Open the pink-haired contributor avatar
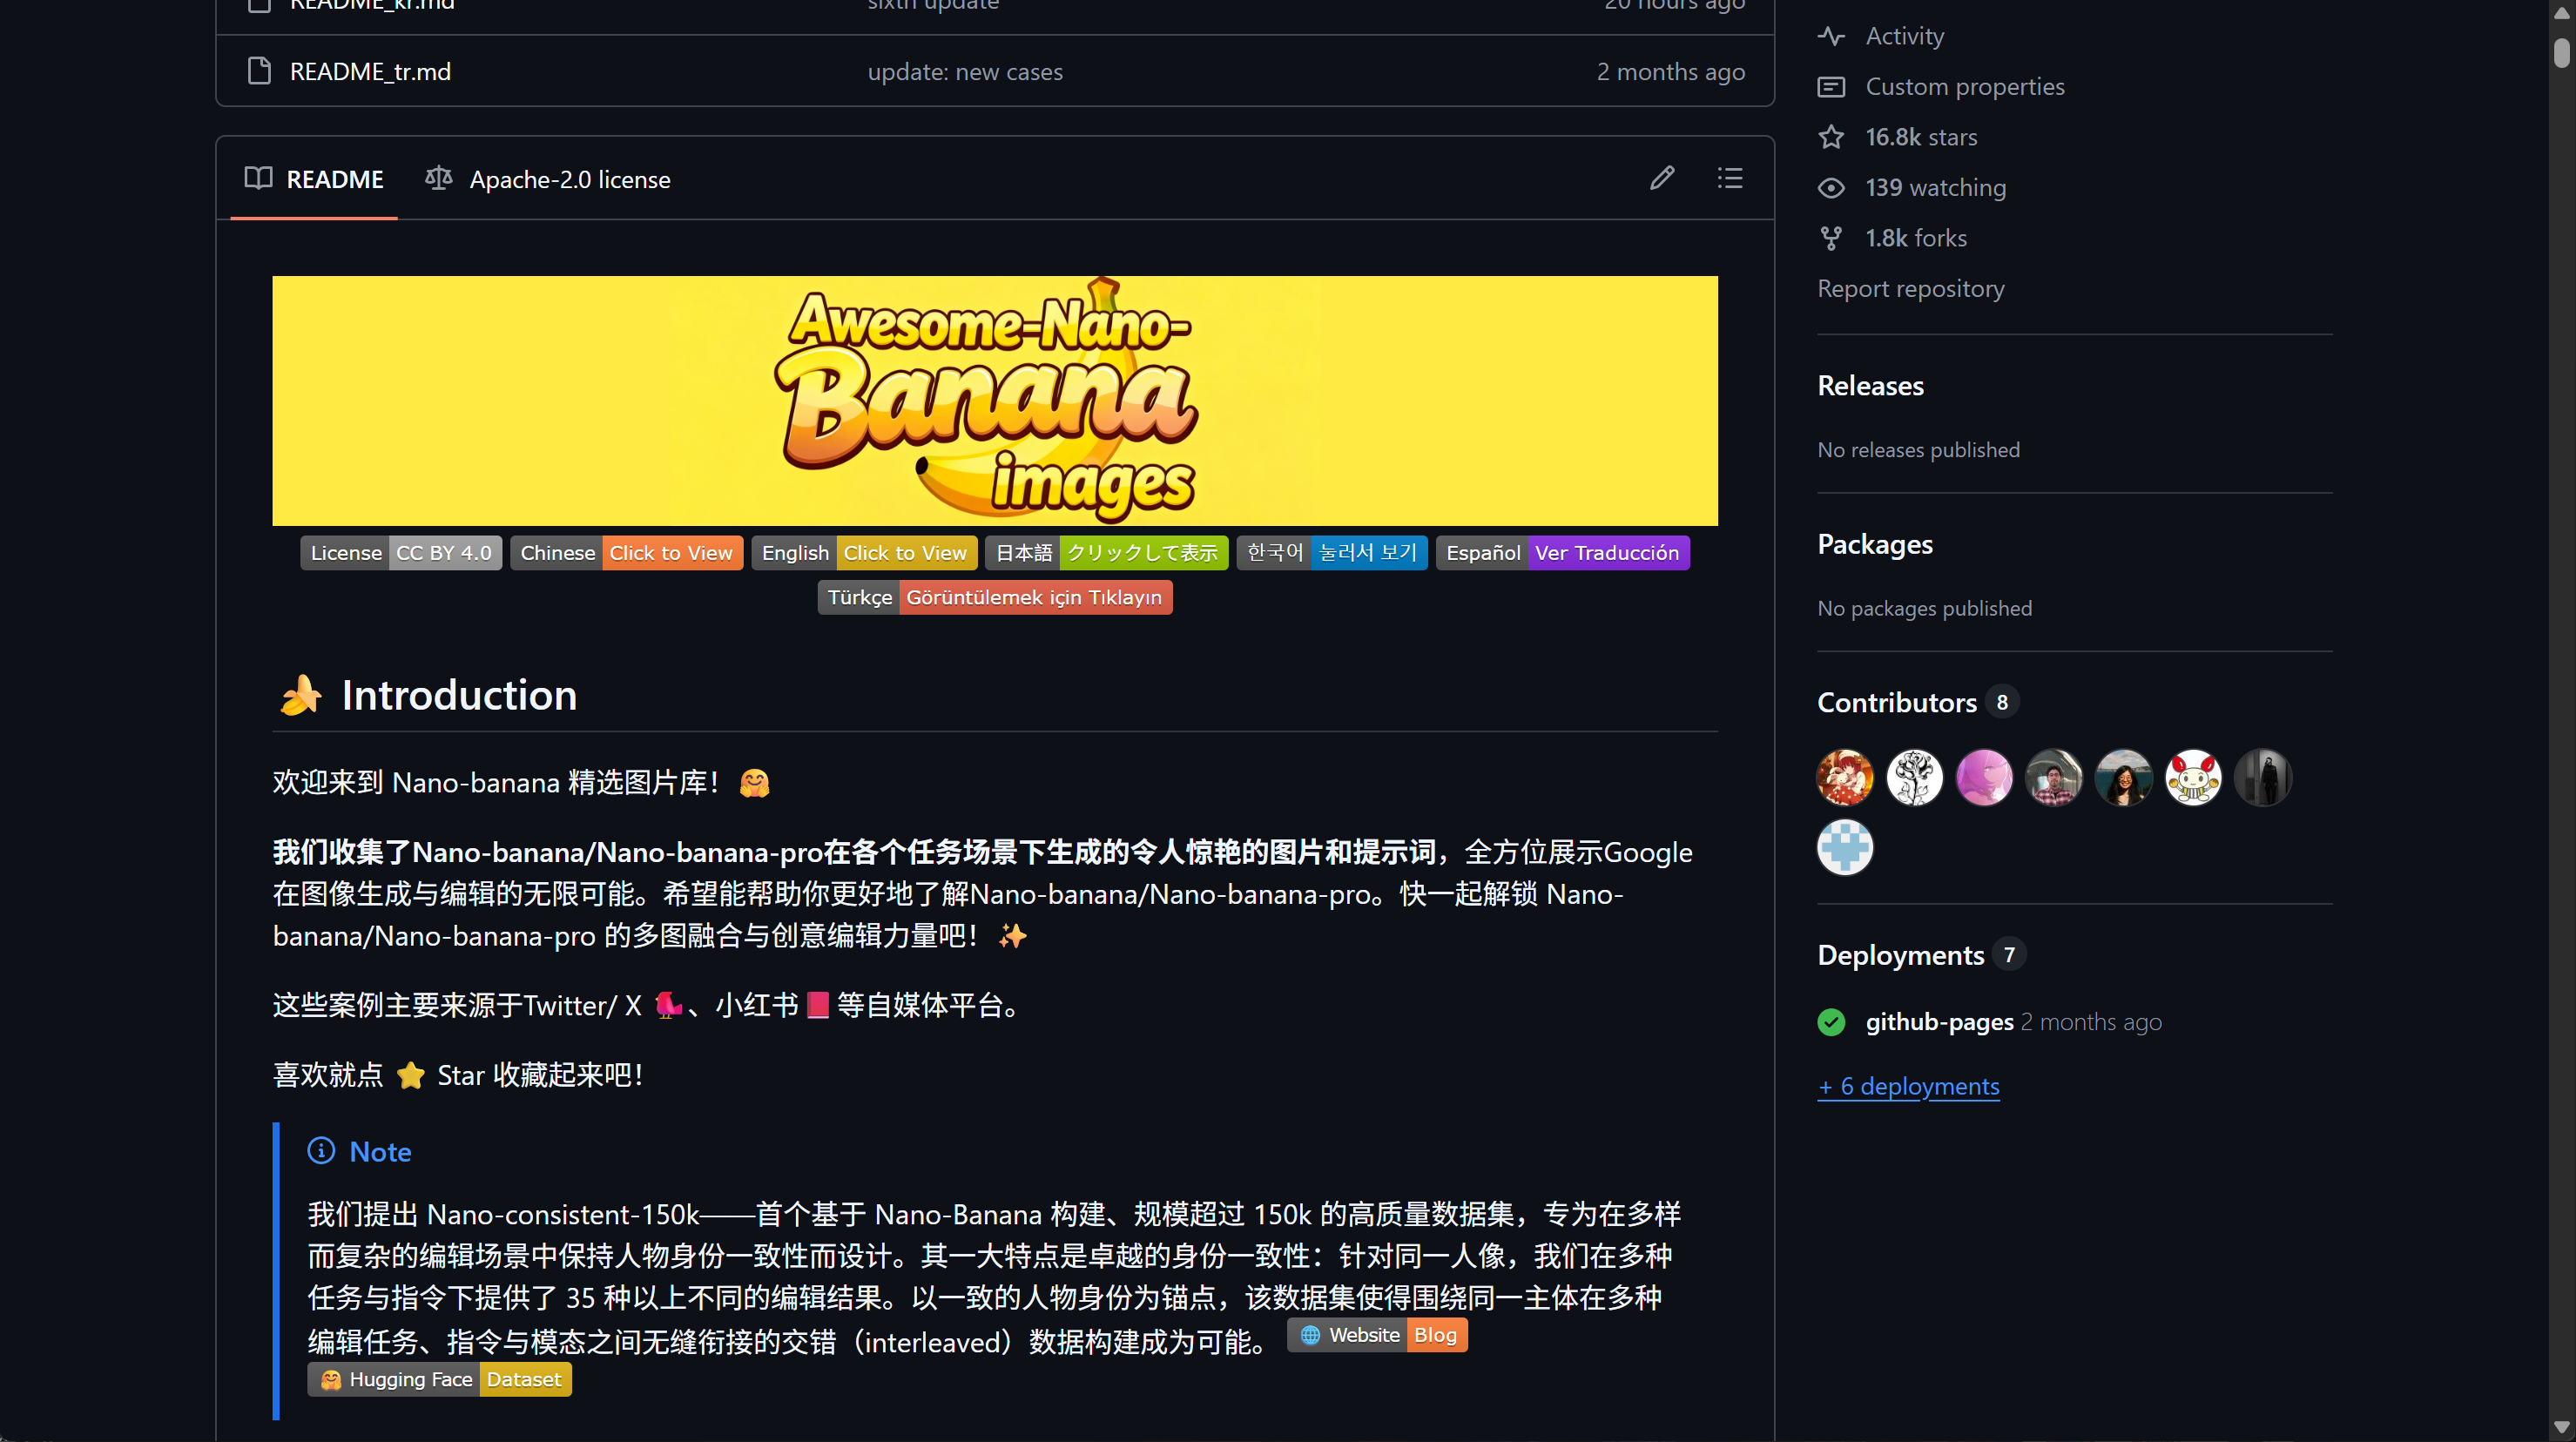This screenshot has width=2576, height=1442. coord(1984,778)
